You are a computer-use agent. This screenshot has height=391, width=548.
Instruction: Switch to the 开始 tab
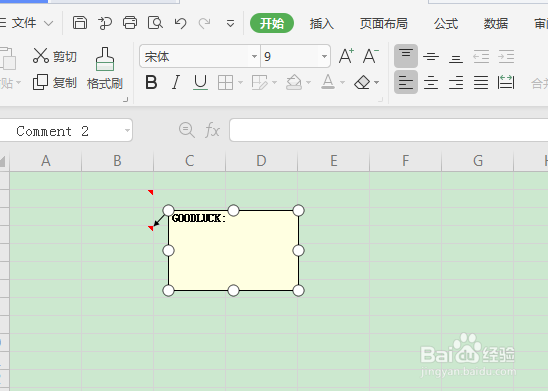[x=272, y=23]
